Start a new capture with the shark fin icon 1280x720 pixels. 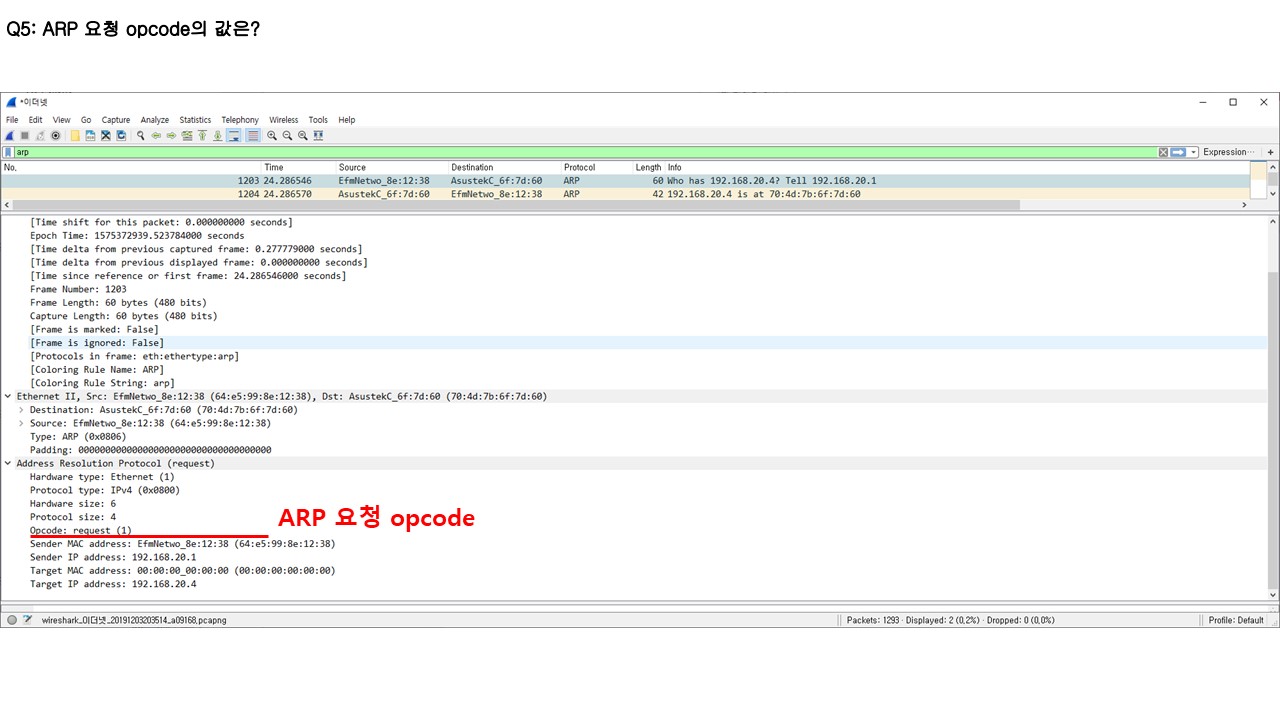tap(9, 135)
